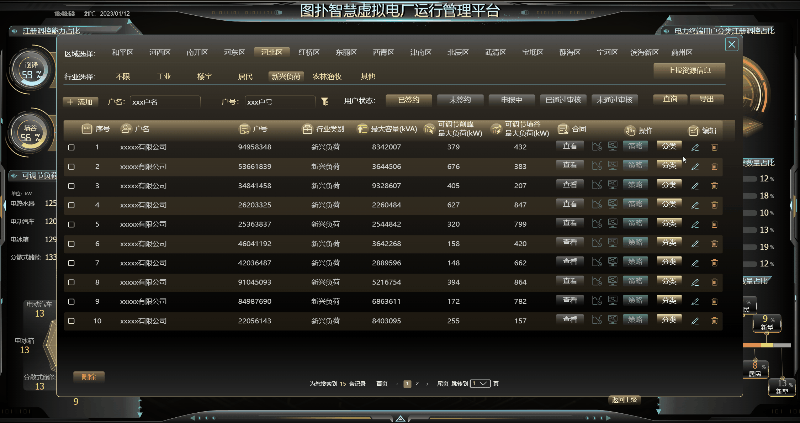Tick the checkbox for row 6 (46041192)
Image resolution: width=800 pixels, height=423 pixels.
pyautogui.click(x=71, y=244)
